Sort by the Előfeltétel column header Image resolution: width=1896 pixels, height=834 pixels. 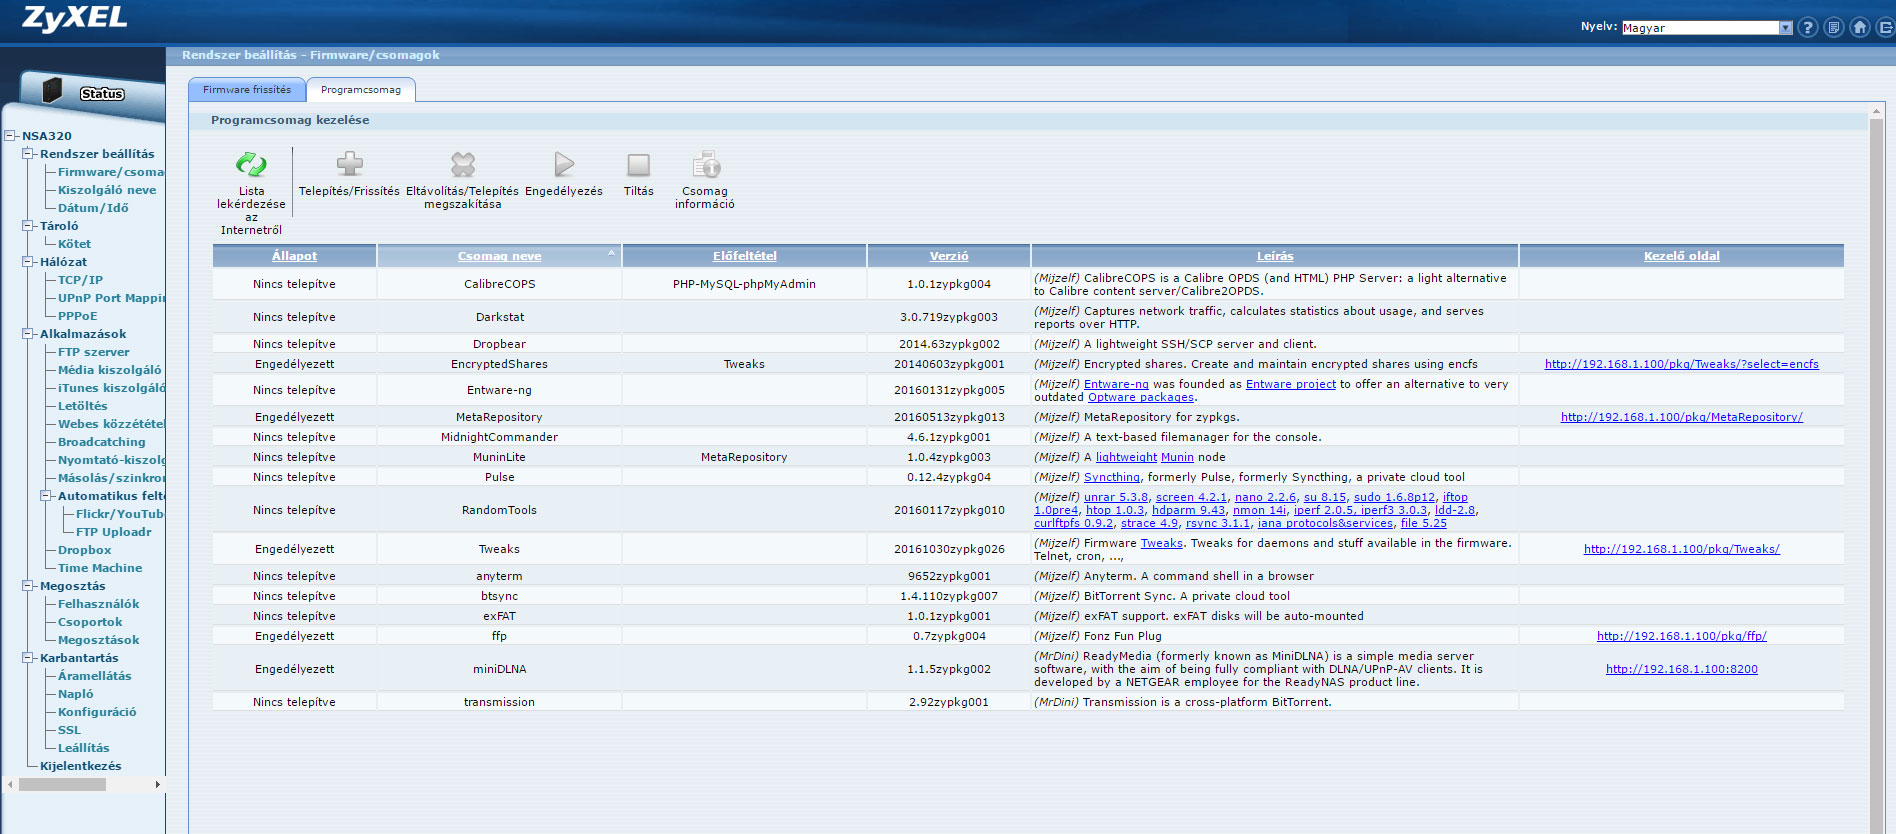pos(745,256)
